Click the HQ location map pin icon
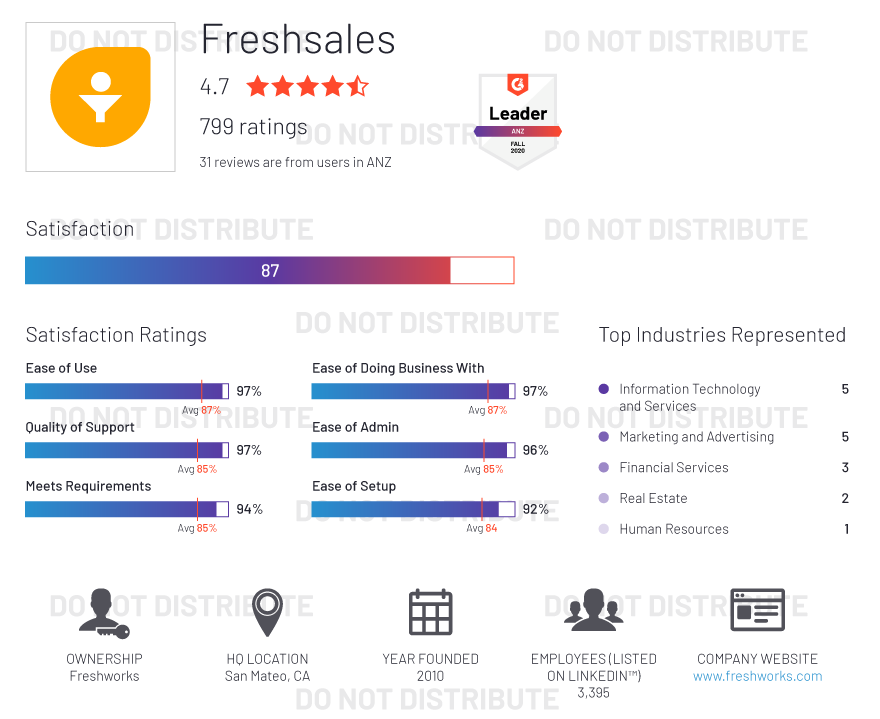The image size is (880, 719). (x=267, y=612)
